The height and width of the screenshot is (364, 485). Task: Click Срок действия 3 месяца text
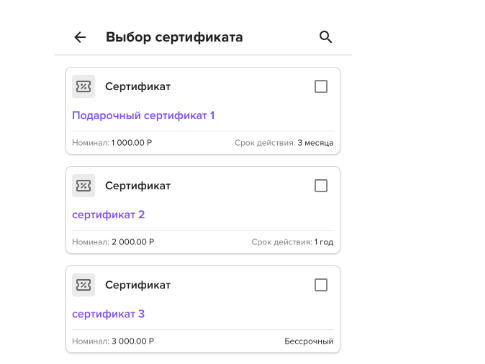[x=284, y=143]
